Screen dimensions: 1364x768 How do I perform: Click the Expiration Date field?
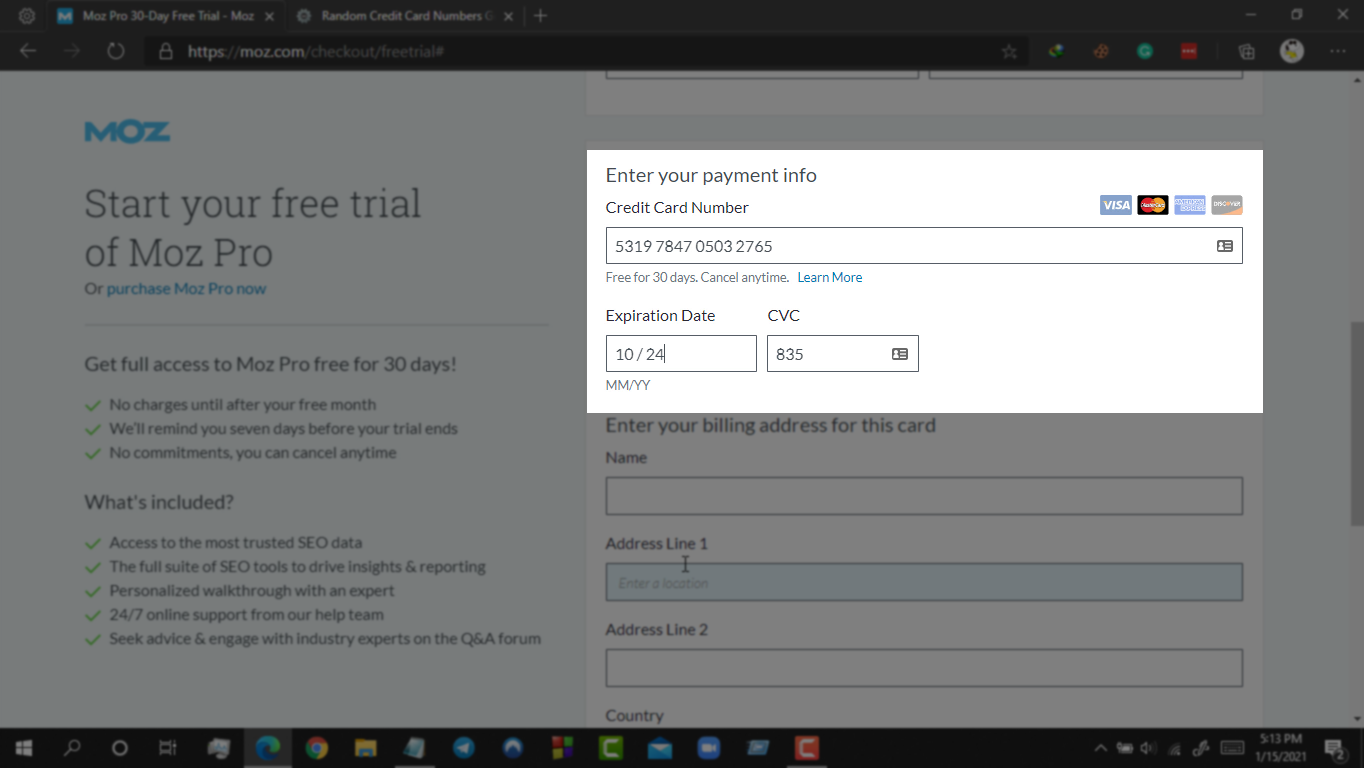coord(681,354)
